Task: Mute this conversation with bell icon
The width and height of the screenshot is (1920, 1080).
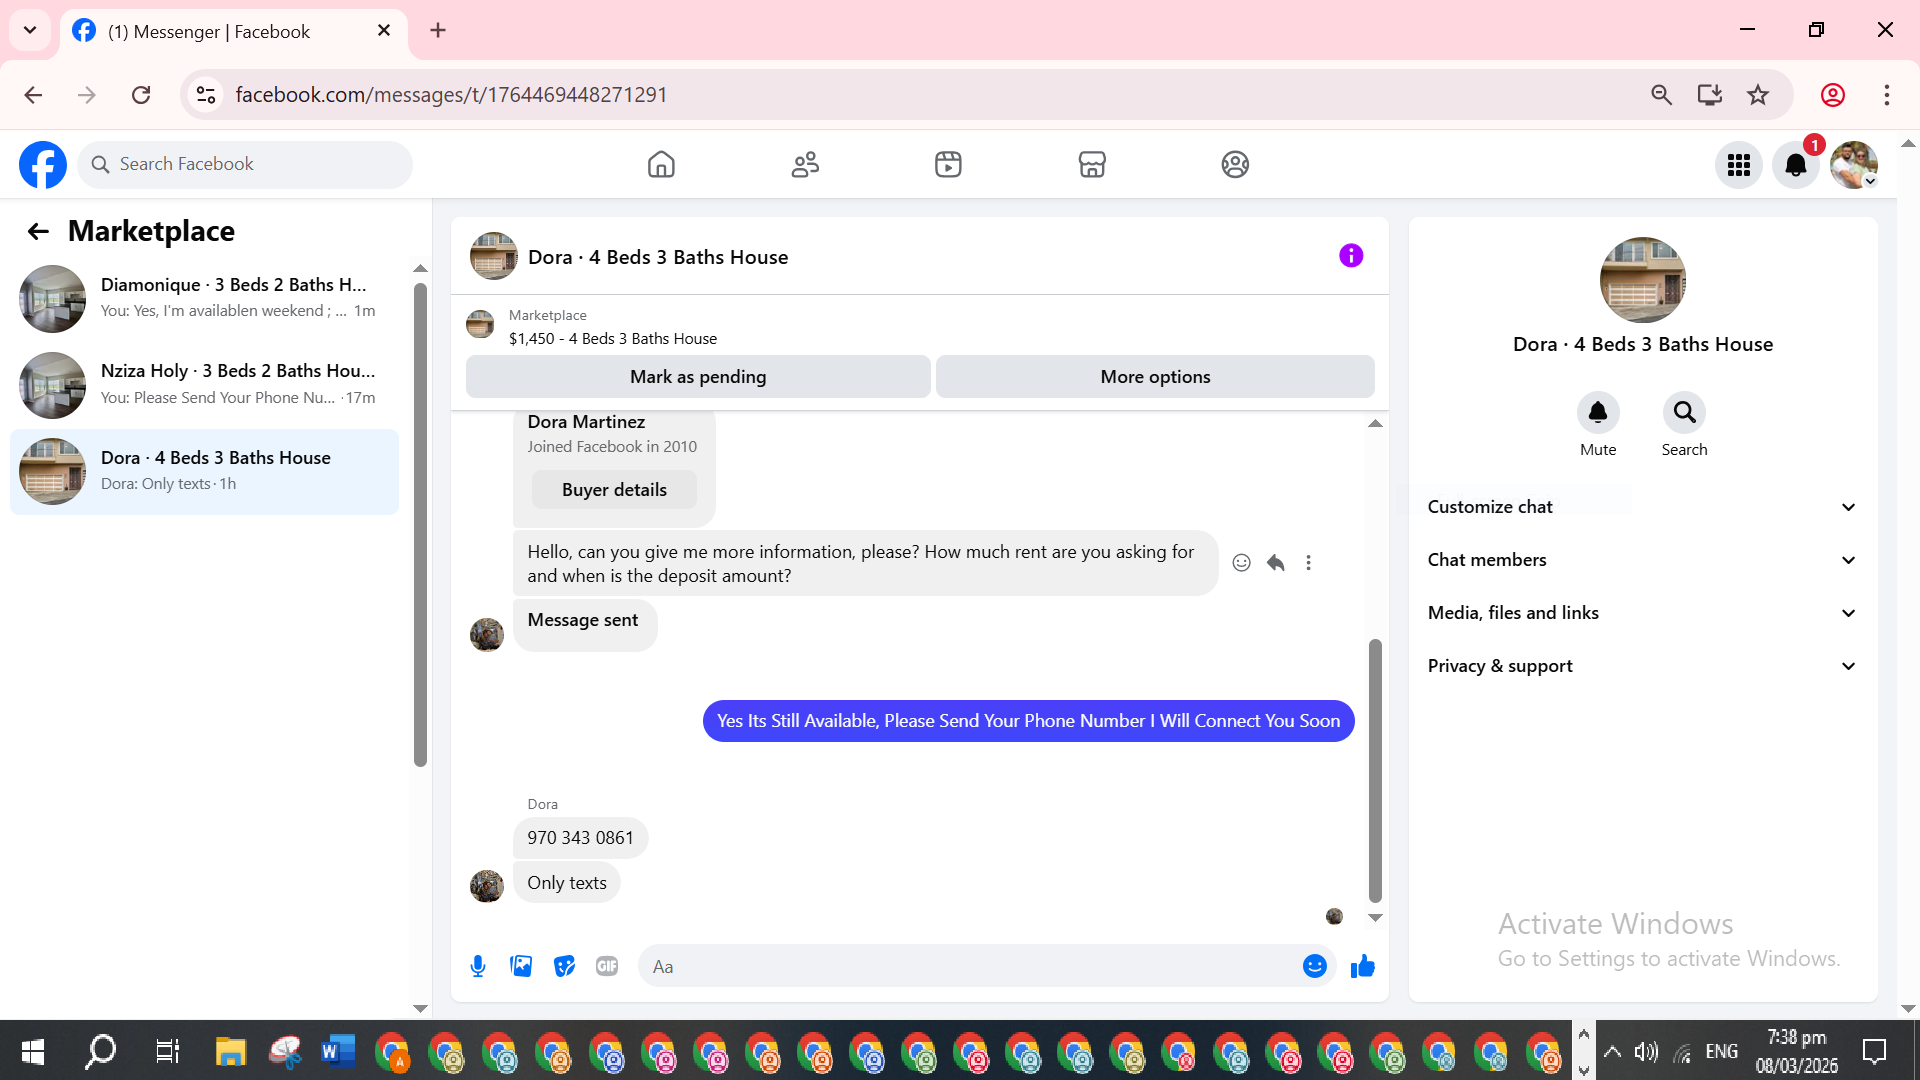Action: coord(1597,413)
